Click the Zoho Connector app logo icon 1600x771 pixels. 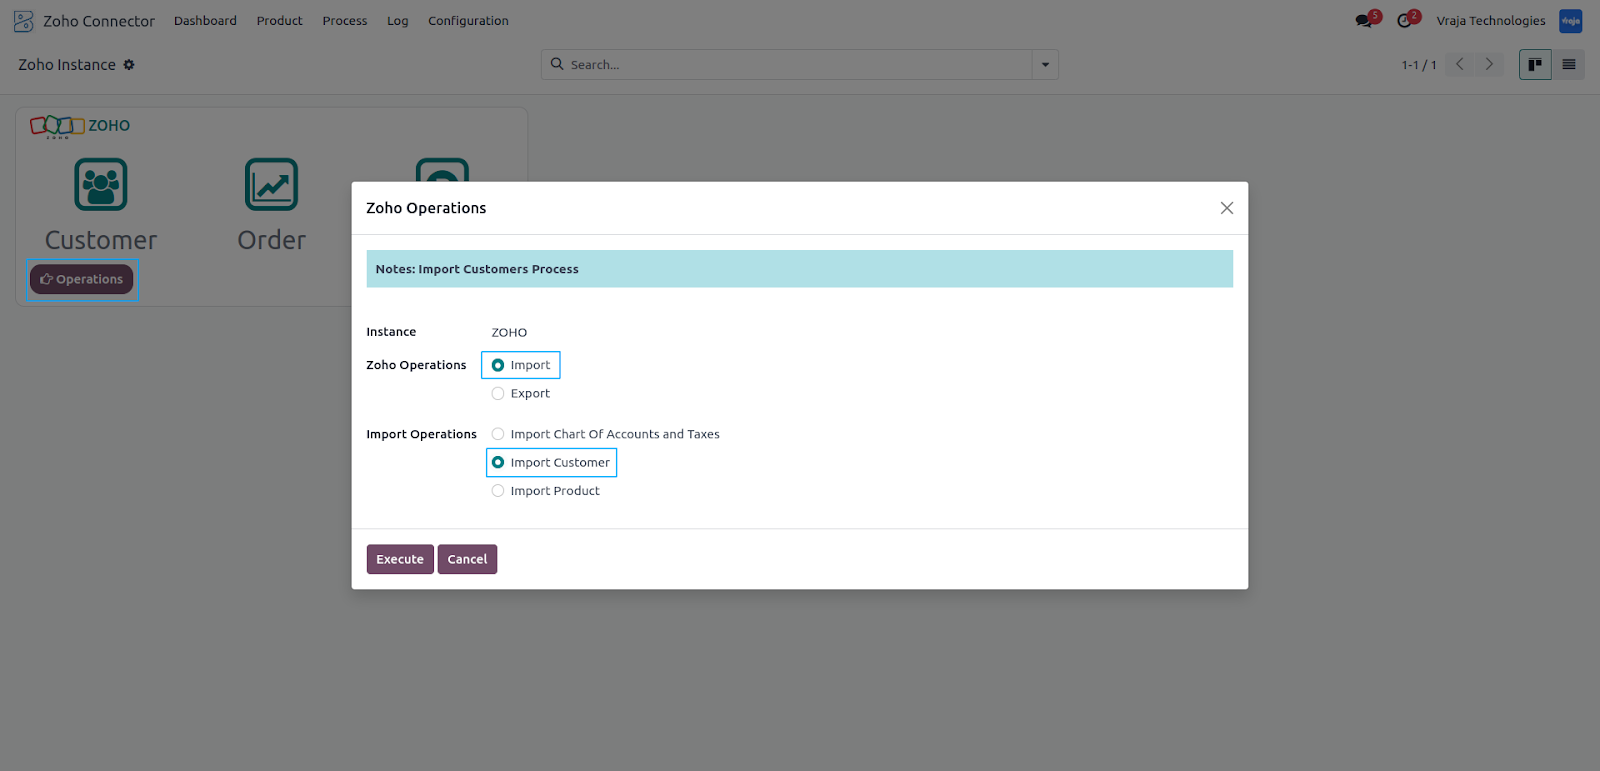tap(23, 21)
